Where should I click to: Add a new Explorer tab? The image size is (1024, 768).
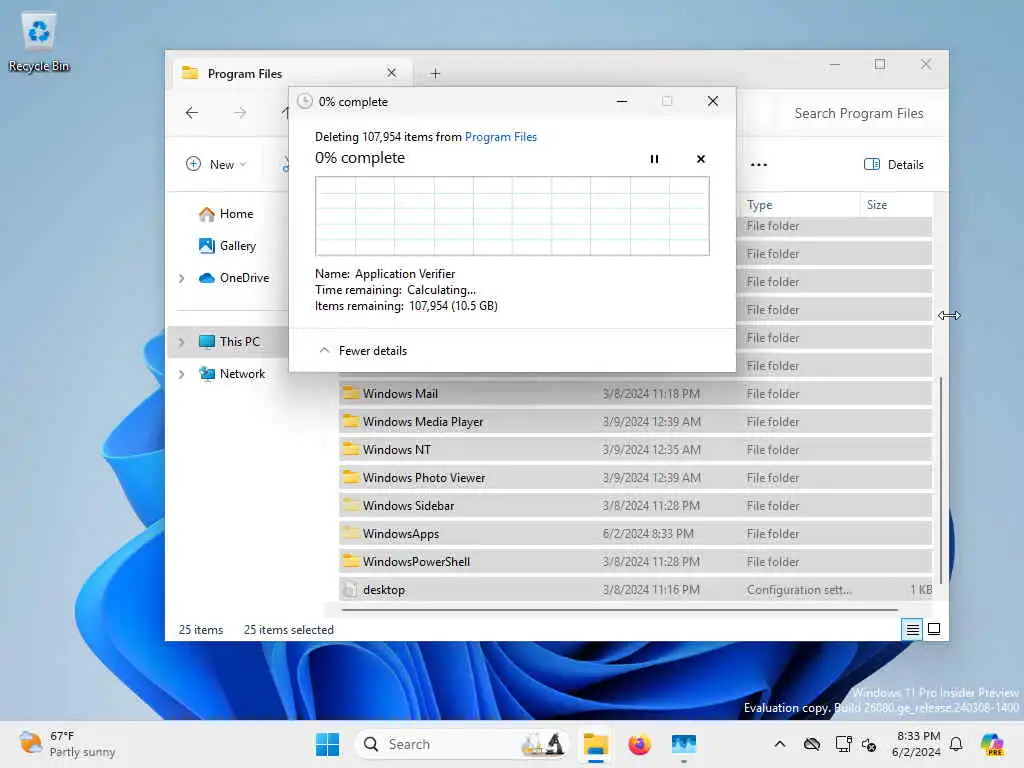pos(435,74)
